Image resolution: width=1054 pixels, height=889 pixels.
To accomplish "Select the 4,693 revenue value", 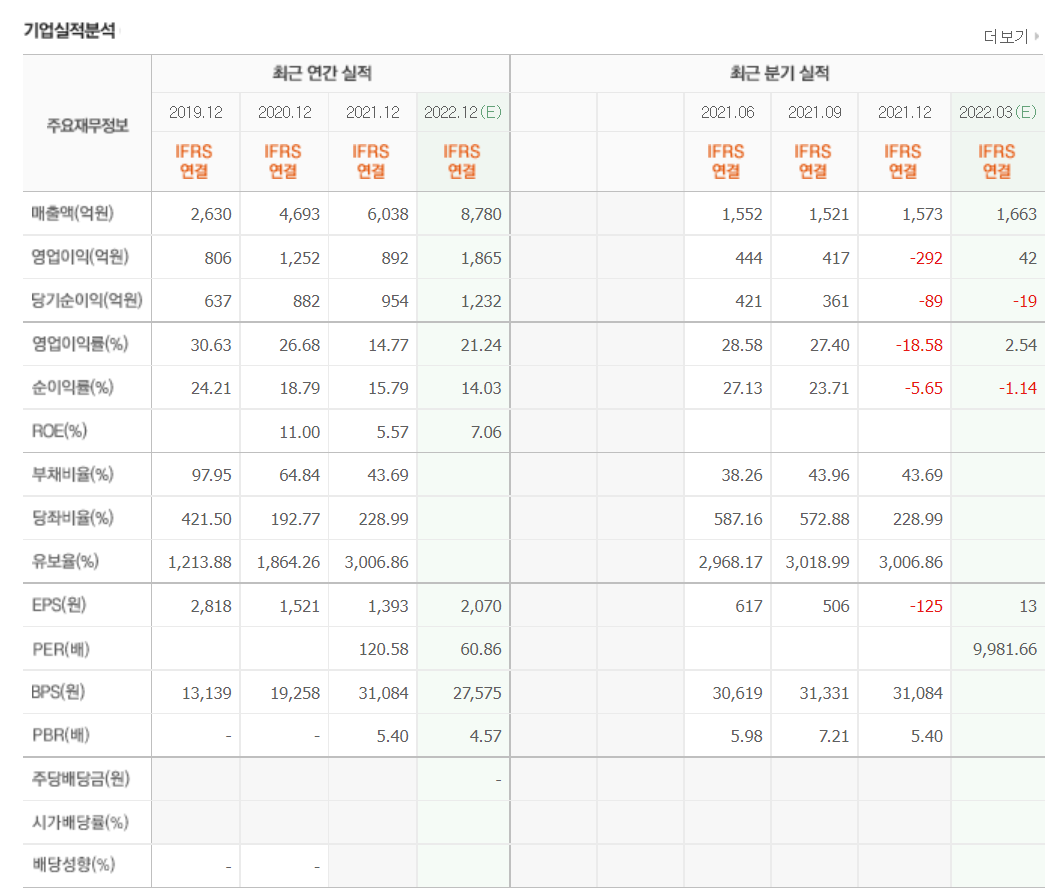I will pyautogui.click(x=300, y=214).
